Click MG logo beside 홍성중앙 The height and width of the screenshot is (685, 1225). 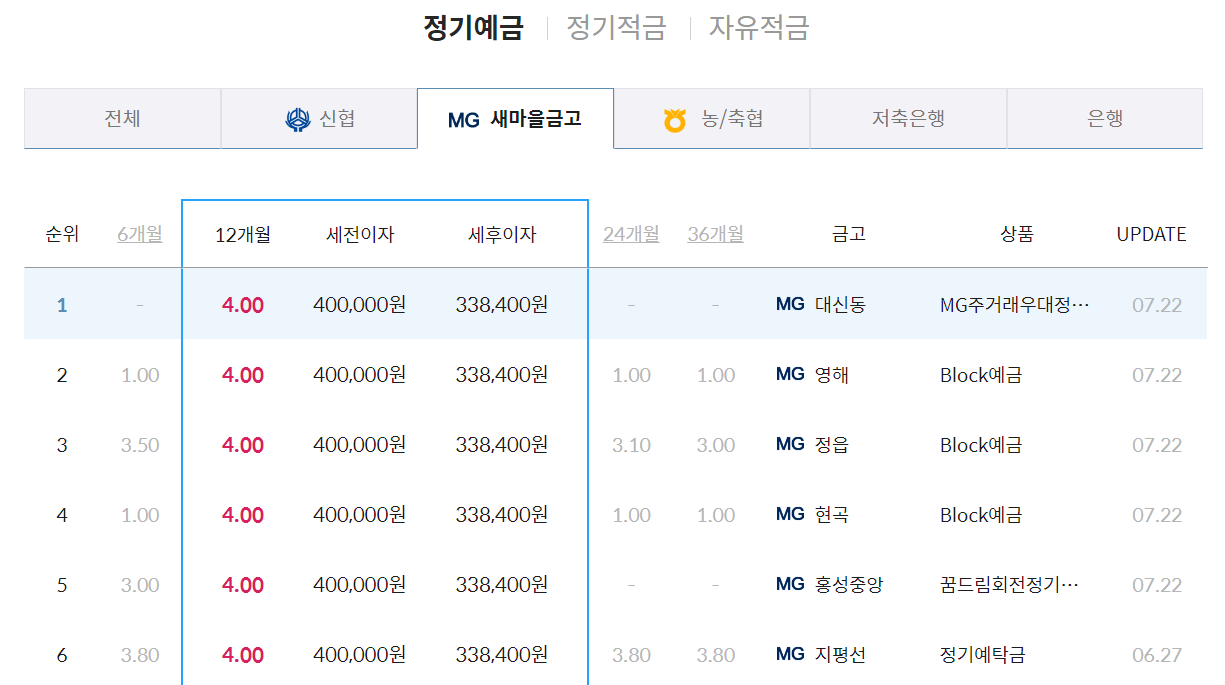coord(790,584)
